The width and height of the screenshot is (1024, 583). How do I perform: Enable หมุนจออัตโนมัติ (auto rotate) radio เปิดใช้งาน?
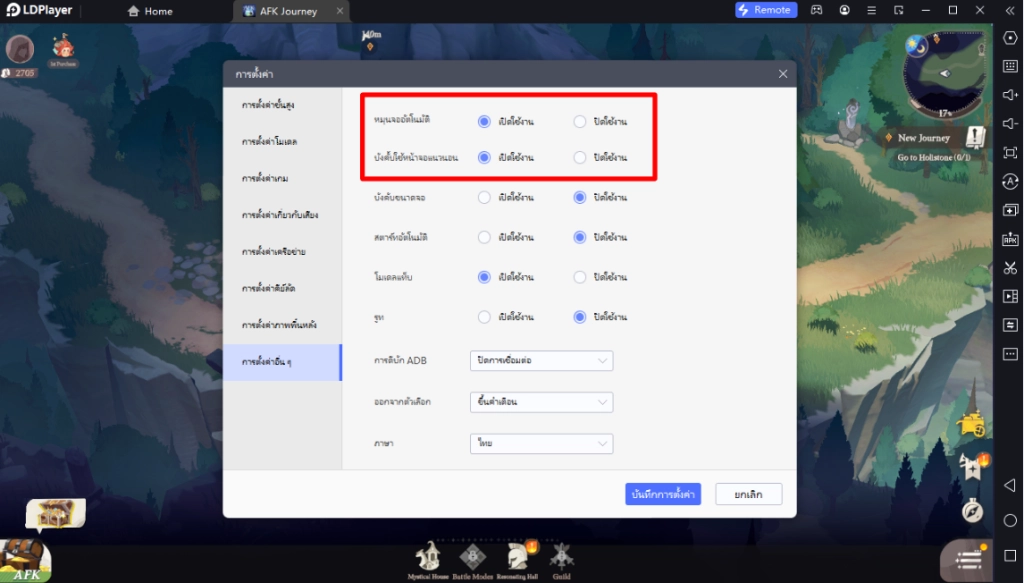[484, 121]
